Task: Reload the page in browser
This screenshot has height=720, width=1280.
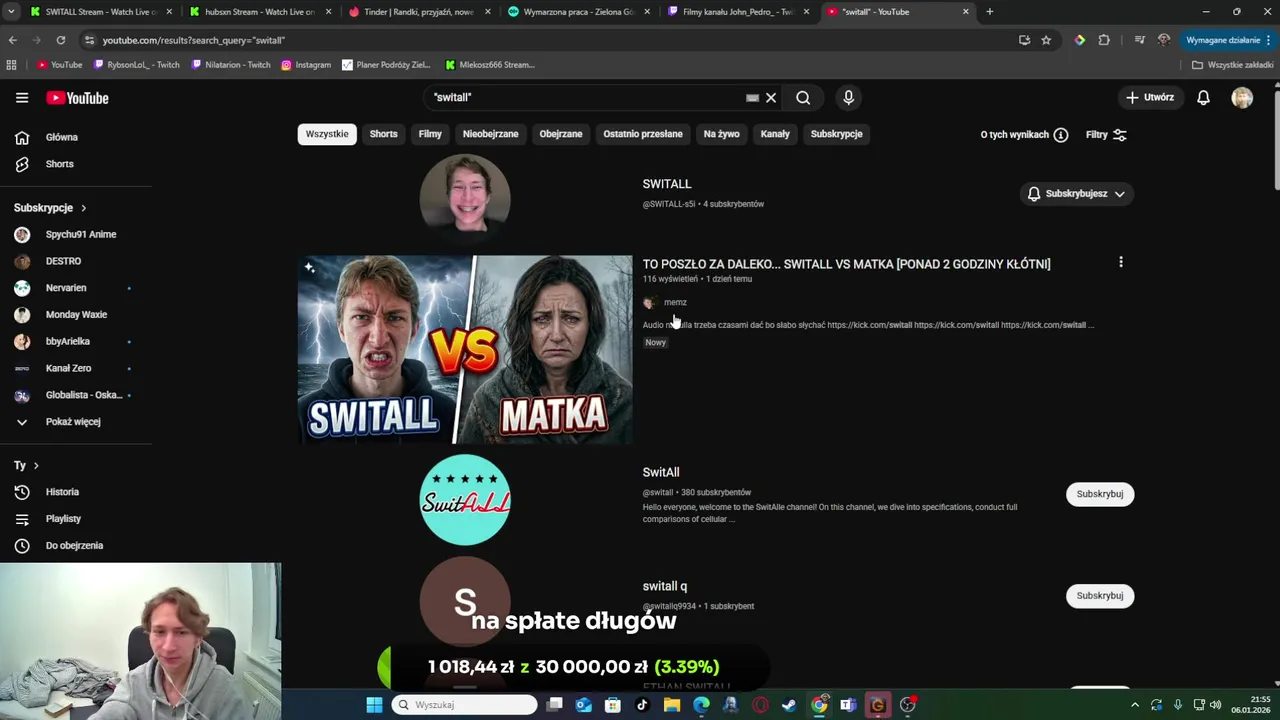Action: click(x=61, y=40)
